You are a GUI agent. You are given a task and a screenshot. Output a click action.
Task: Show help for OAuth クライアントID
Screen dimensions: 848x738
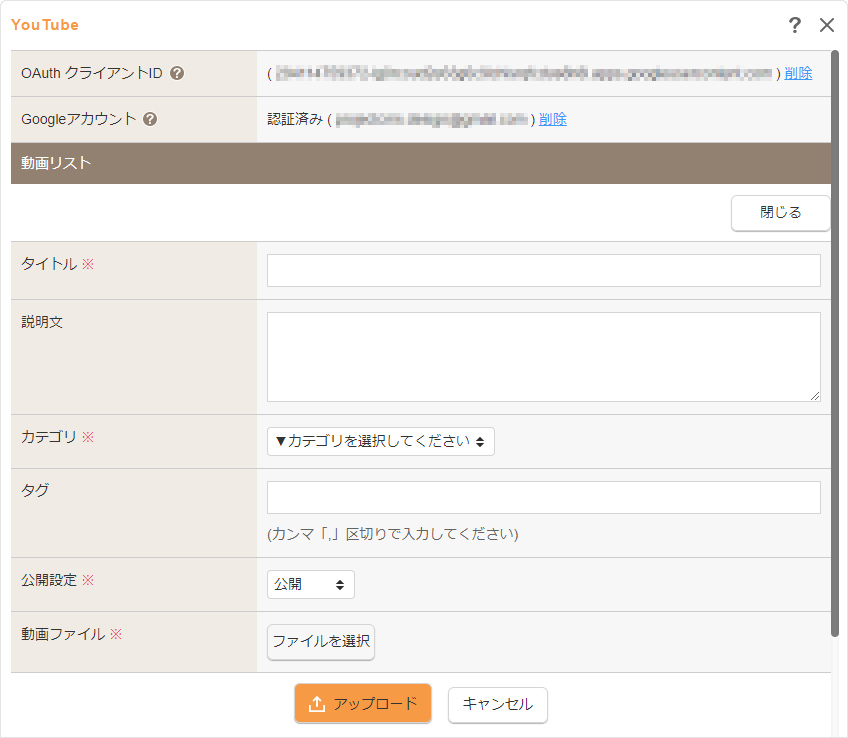tap(177, 73)
